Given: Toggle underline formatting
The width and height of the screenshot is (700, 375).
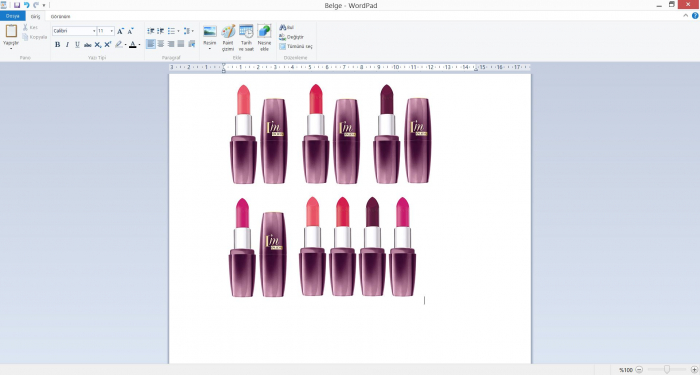Looking at the screenshot, I should 77,45.
